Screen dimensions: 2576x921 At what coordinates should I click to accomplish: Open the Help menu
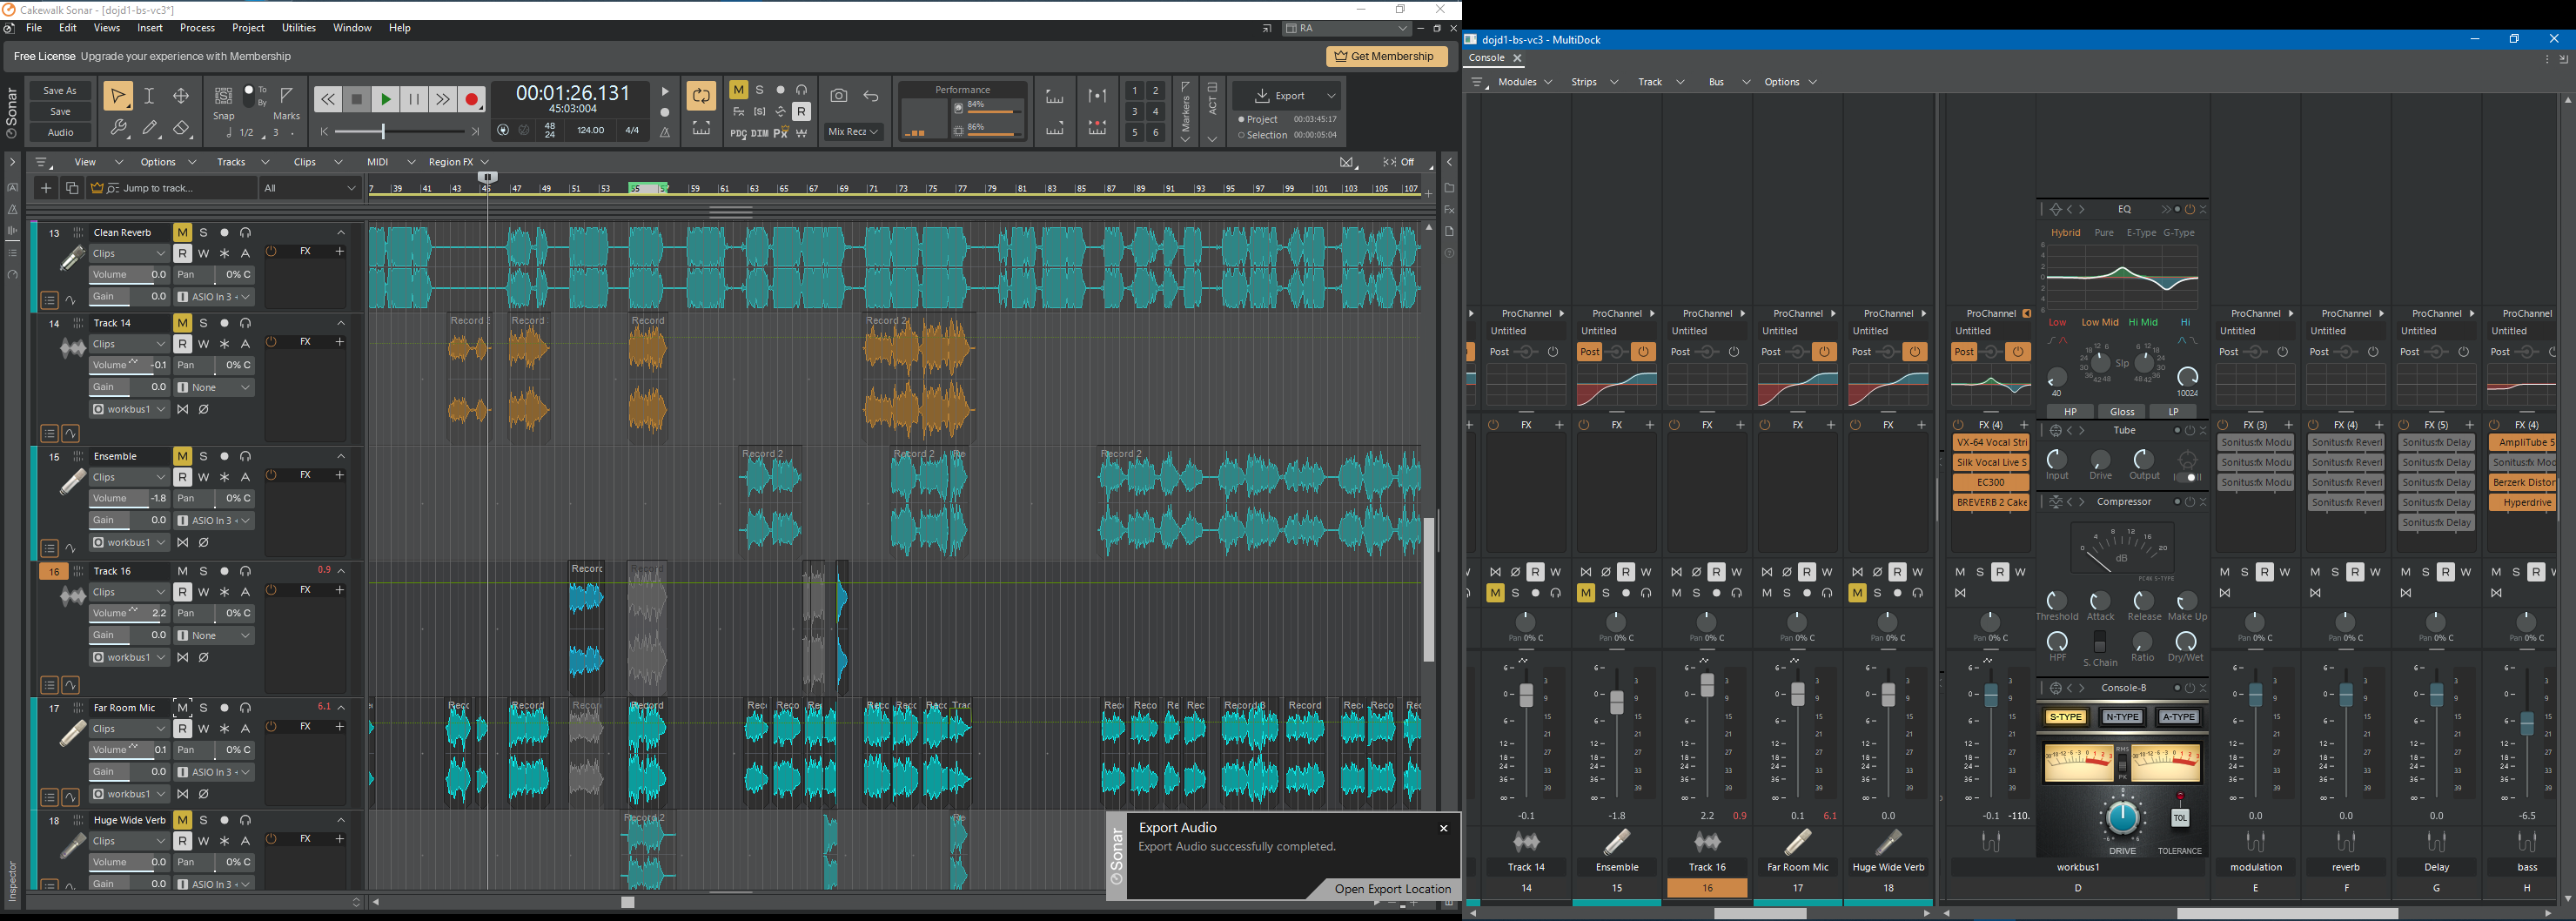400,28
